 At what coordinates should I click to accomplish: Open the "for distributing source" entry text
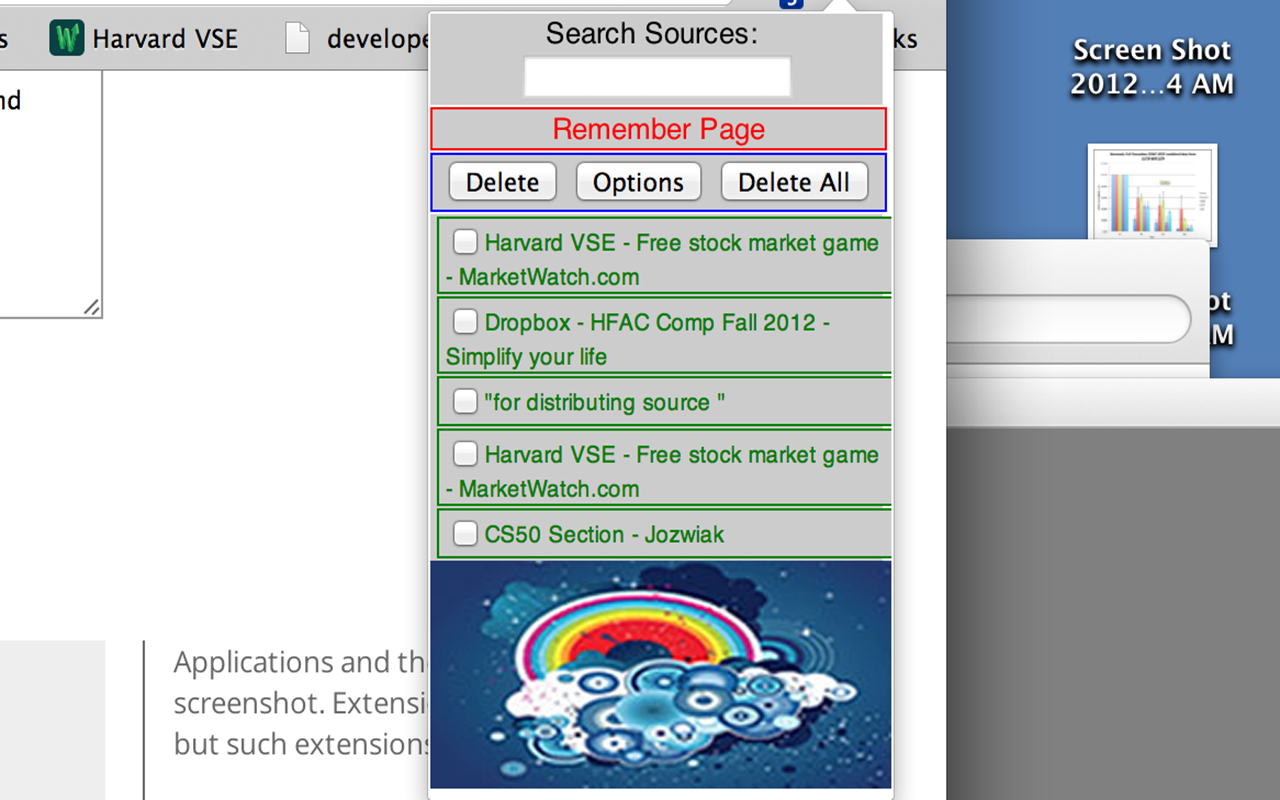pos(605,402)
